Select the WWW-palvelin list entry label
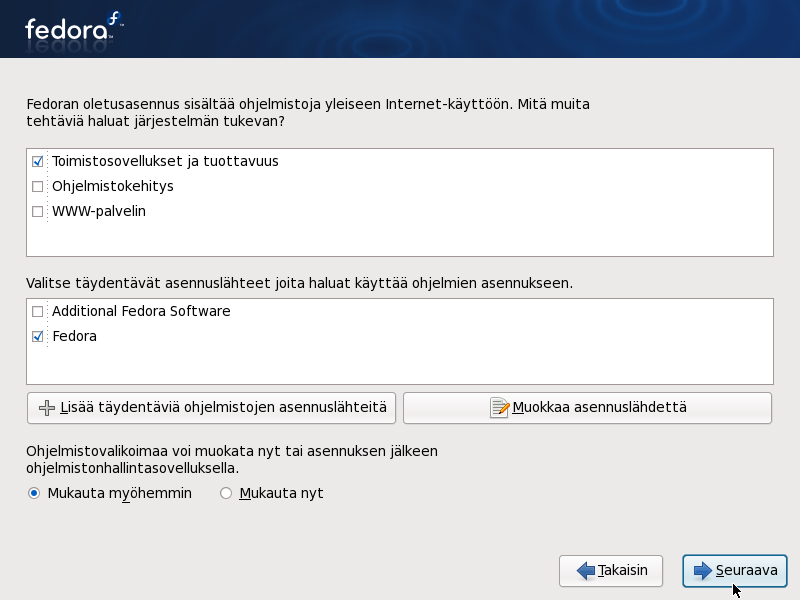The image size is (800, 600). pyautogui.click(x=99, y=211)
